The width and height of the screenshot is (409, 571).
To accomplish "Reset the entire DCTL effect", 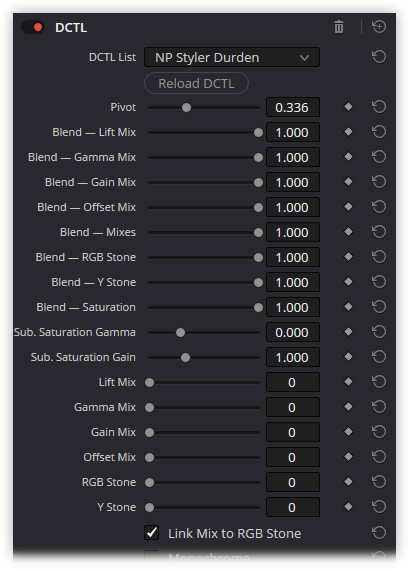I will coord(379,27).
